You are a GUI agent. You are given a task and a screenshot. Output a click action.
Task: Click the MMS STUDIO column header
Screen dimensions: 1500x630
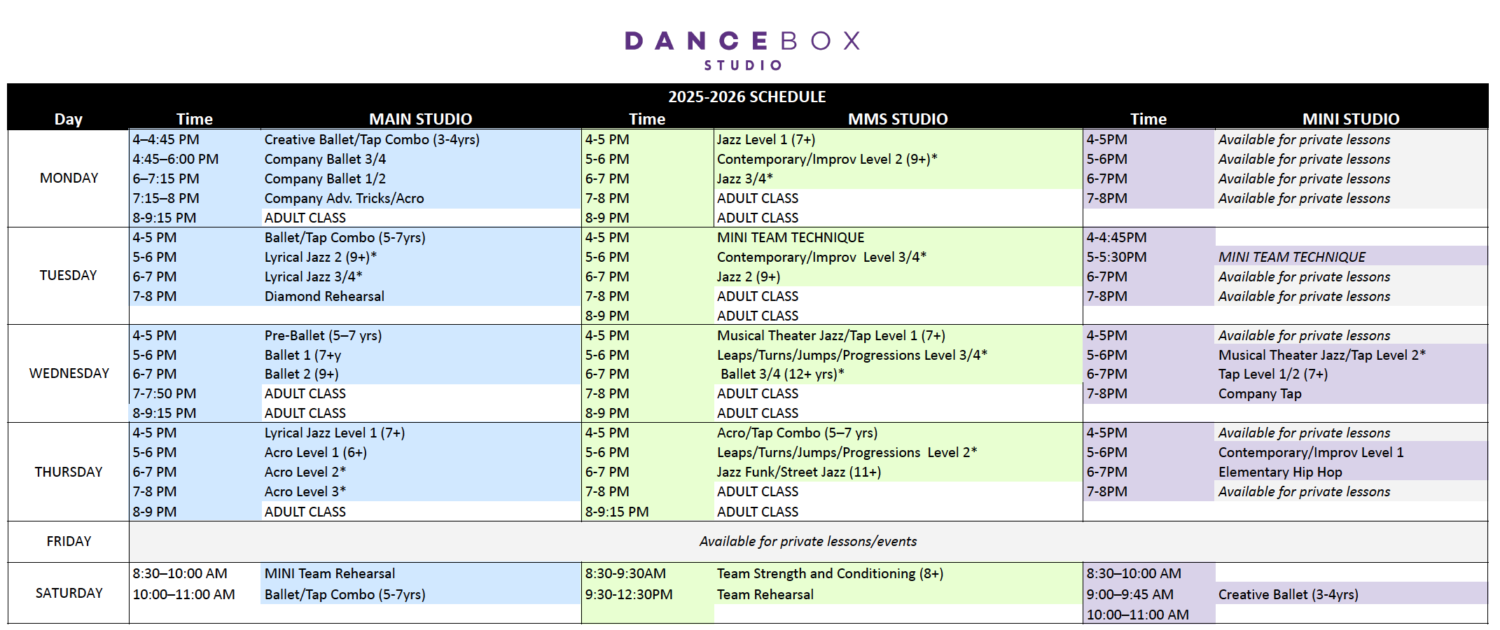(x=897, y=119)
